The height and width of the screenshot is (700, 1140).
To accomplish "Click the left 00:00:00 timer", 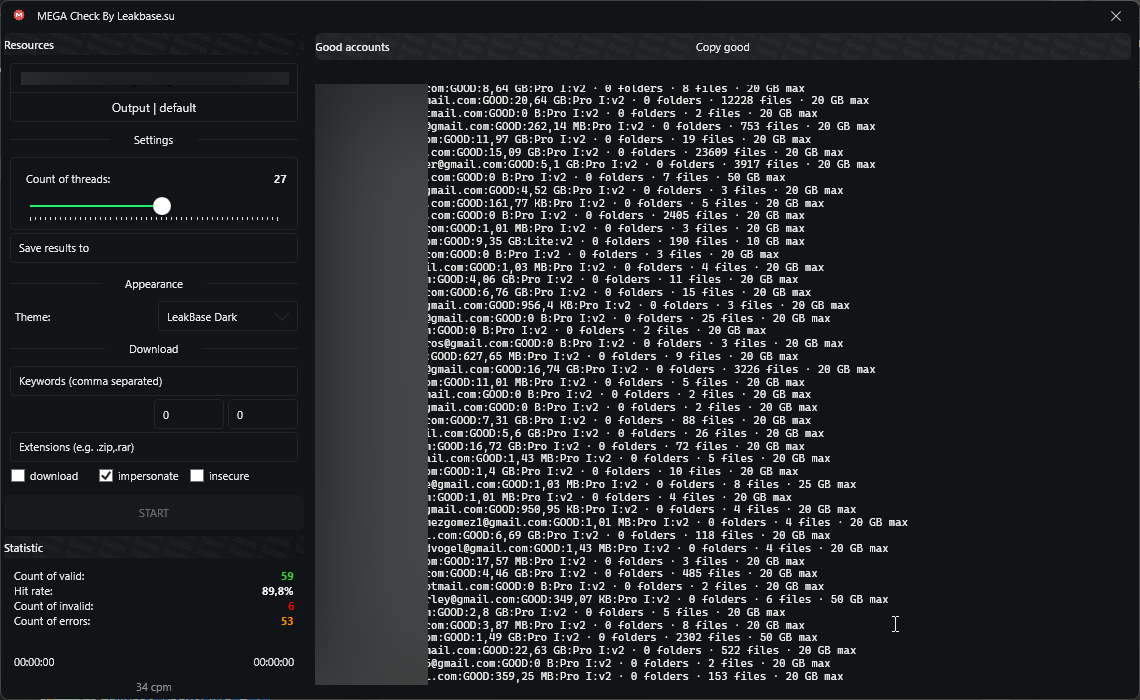I will coord(34,662).
